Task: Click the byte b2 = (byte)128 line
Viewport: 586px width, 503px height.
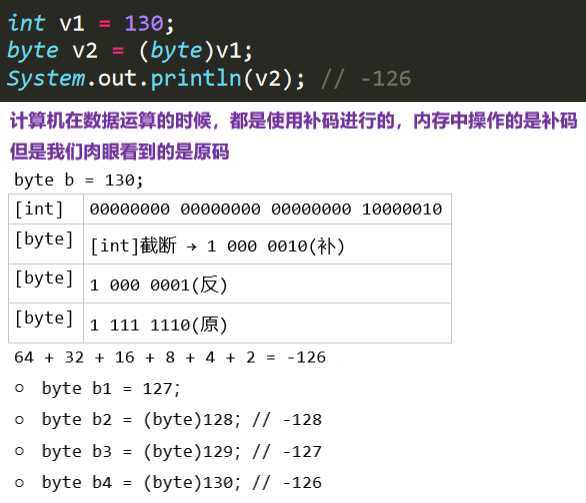Action: coord(182,420)
